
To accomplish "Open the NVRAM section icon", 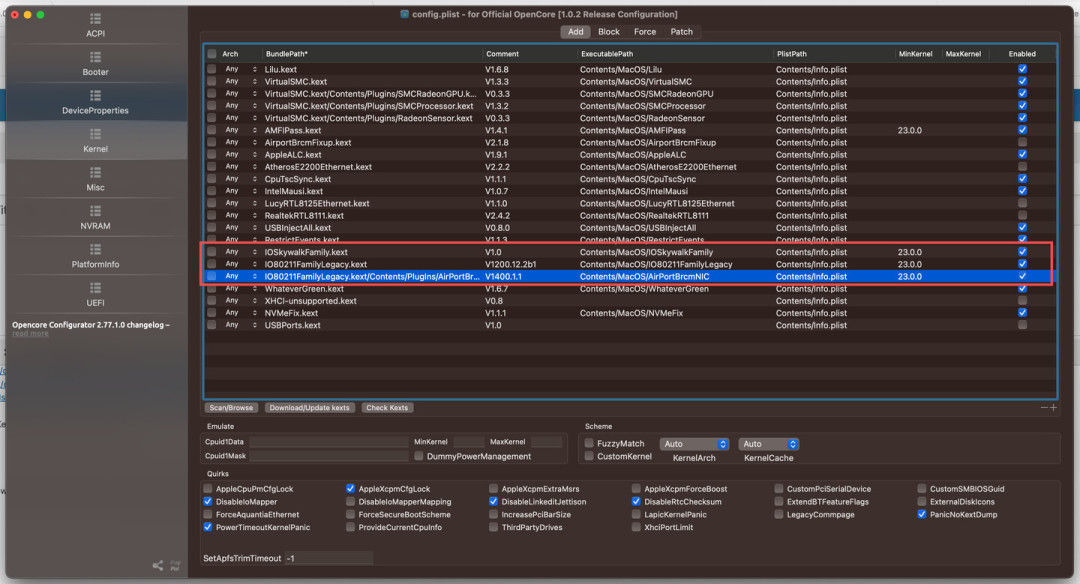I will tap(95, 211).
